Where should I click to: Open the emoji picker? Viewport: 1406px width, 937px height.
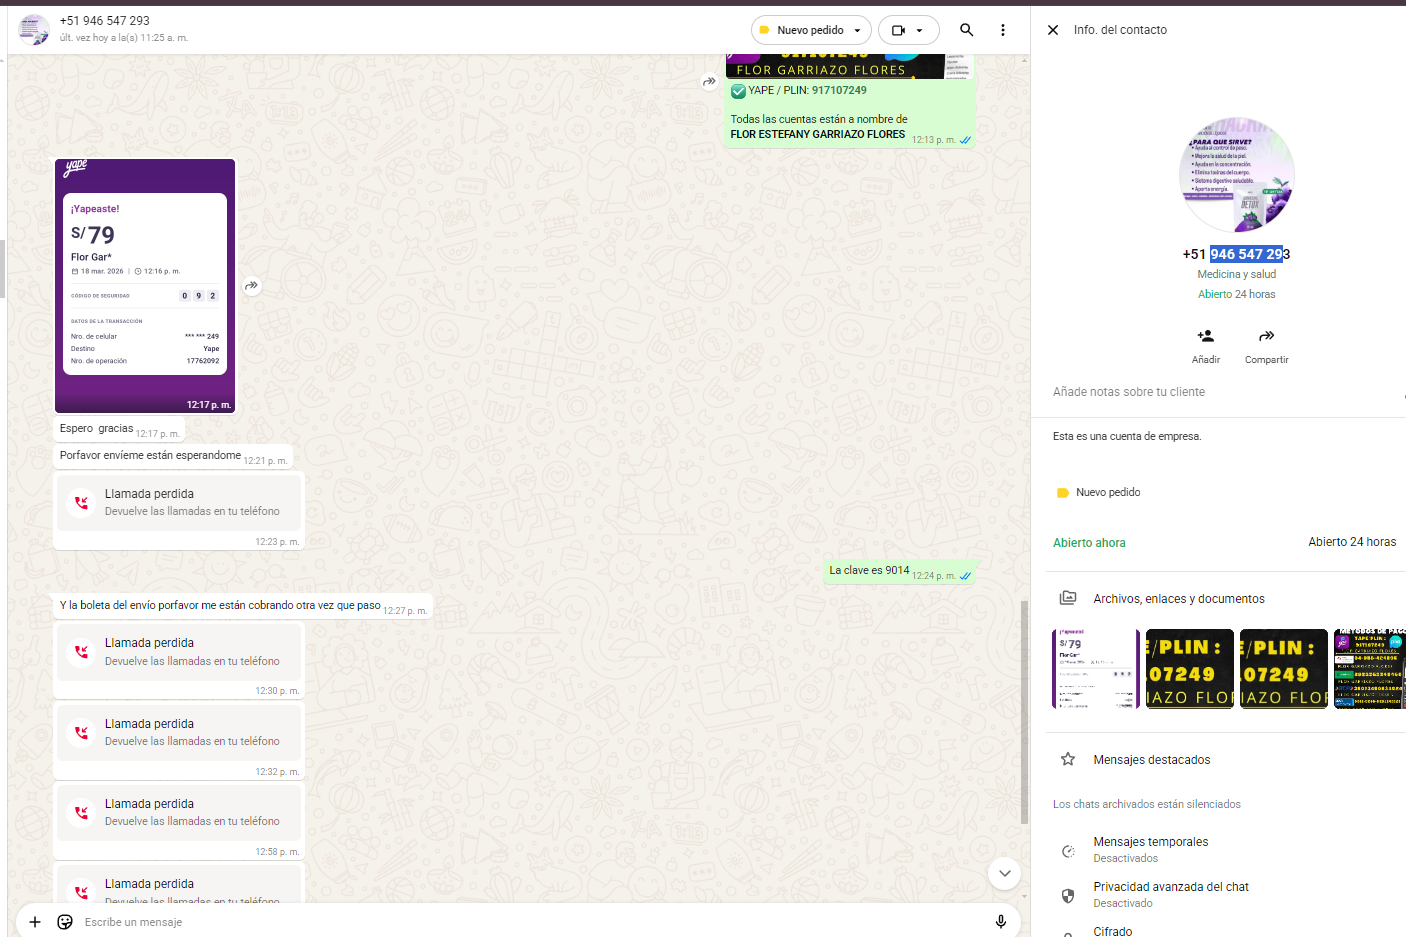(x=65, y=922)
